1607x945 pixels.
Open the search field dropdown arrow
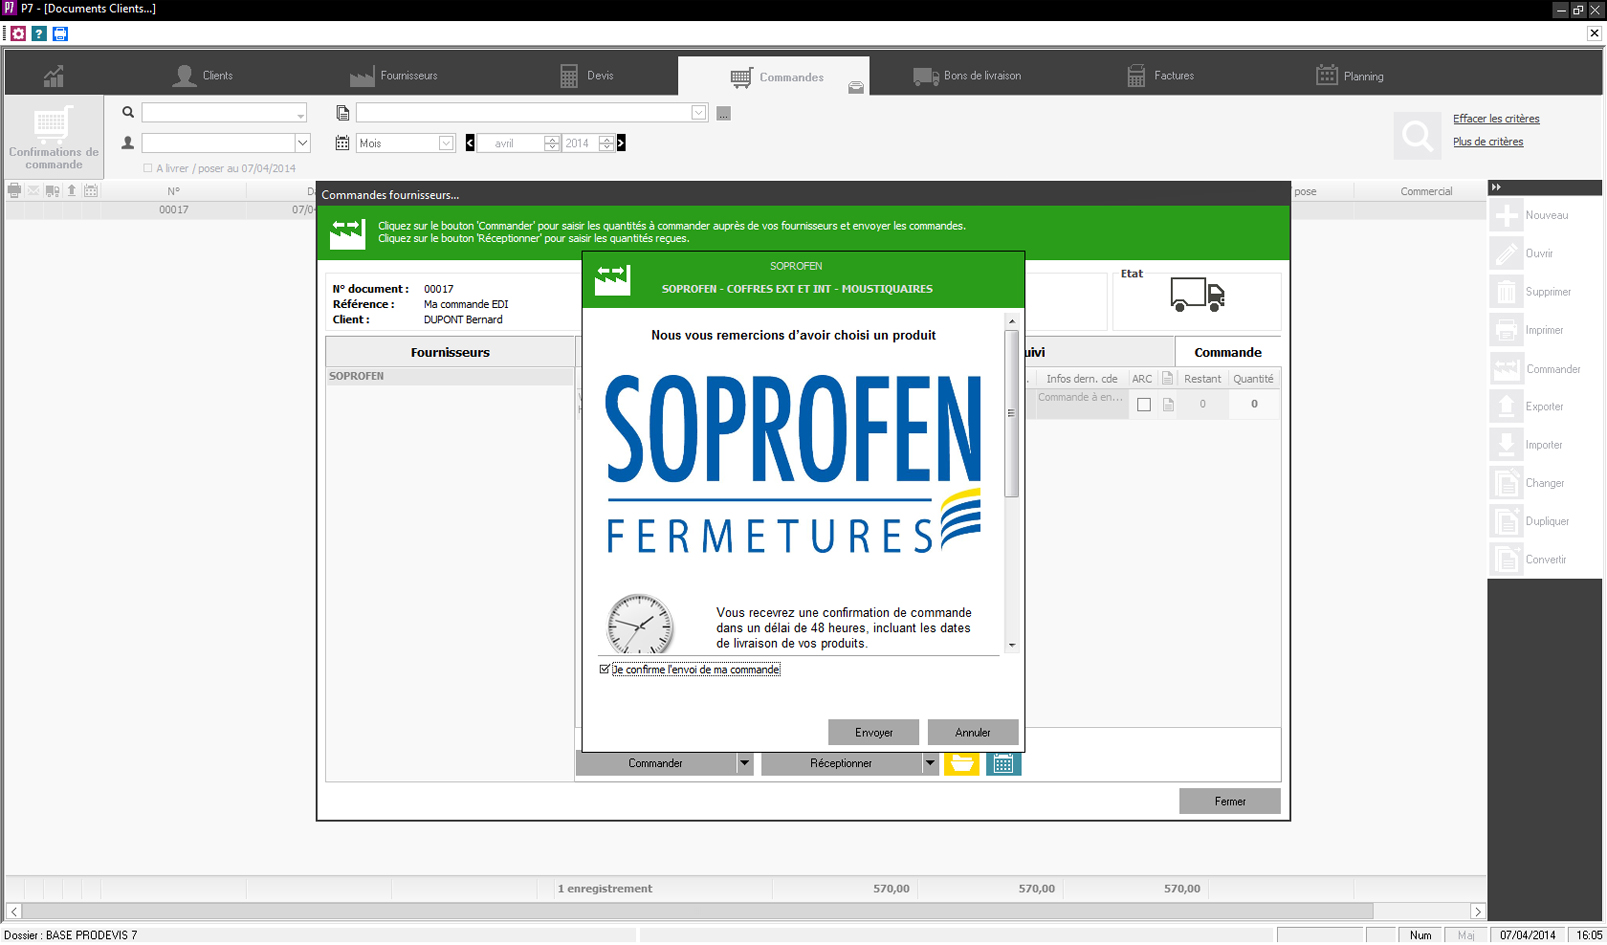[x=300, y=114]
